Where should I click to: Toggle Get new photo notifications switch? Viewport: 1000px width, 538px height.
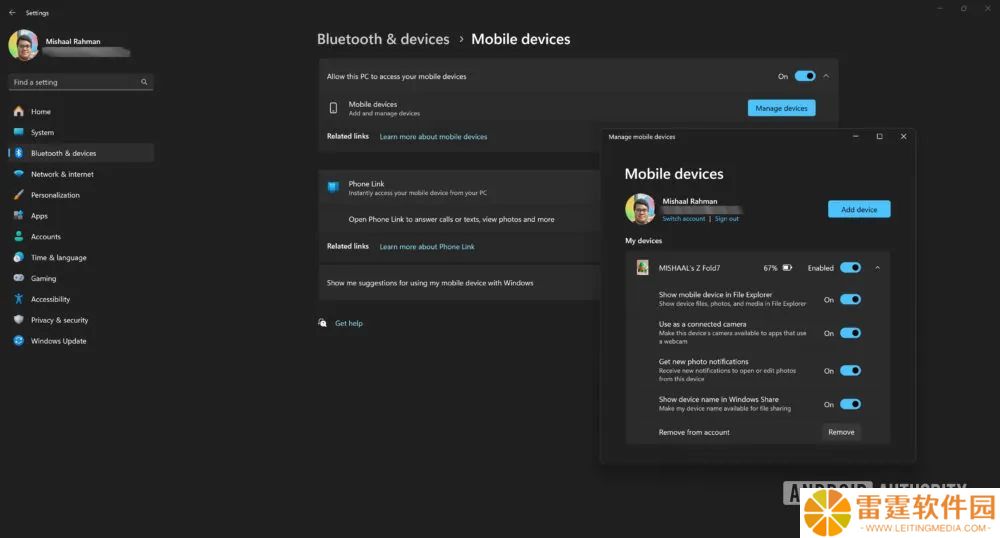850,370
